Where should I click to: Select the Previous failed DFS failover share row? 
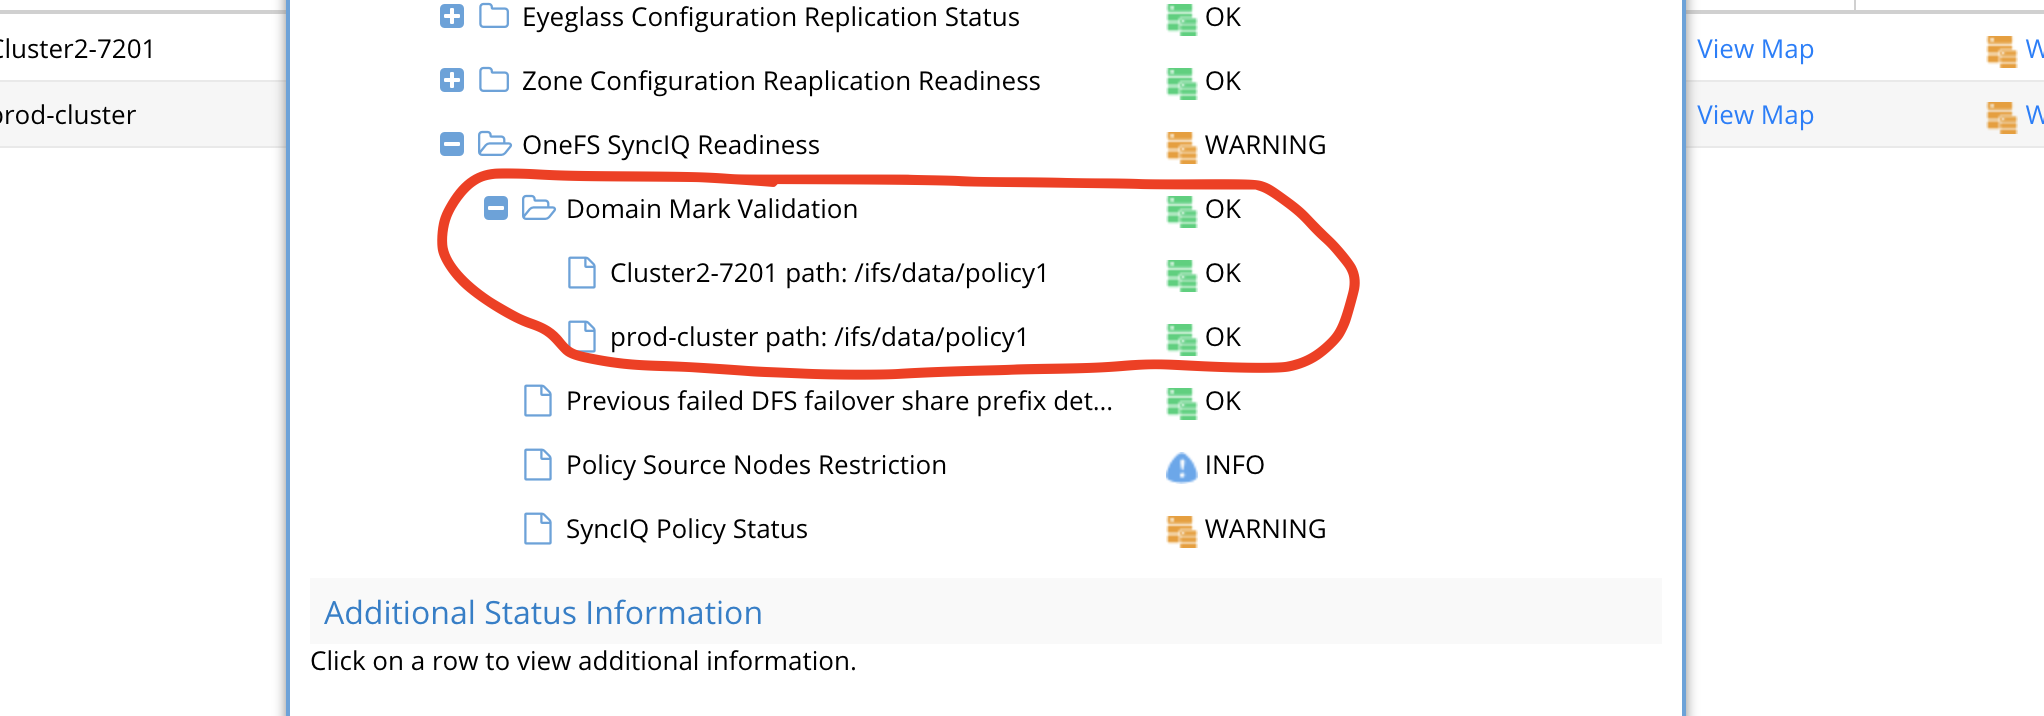click(x=840, y=400)
